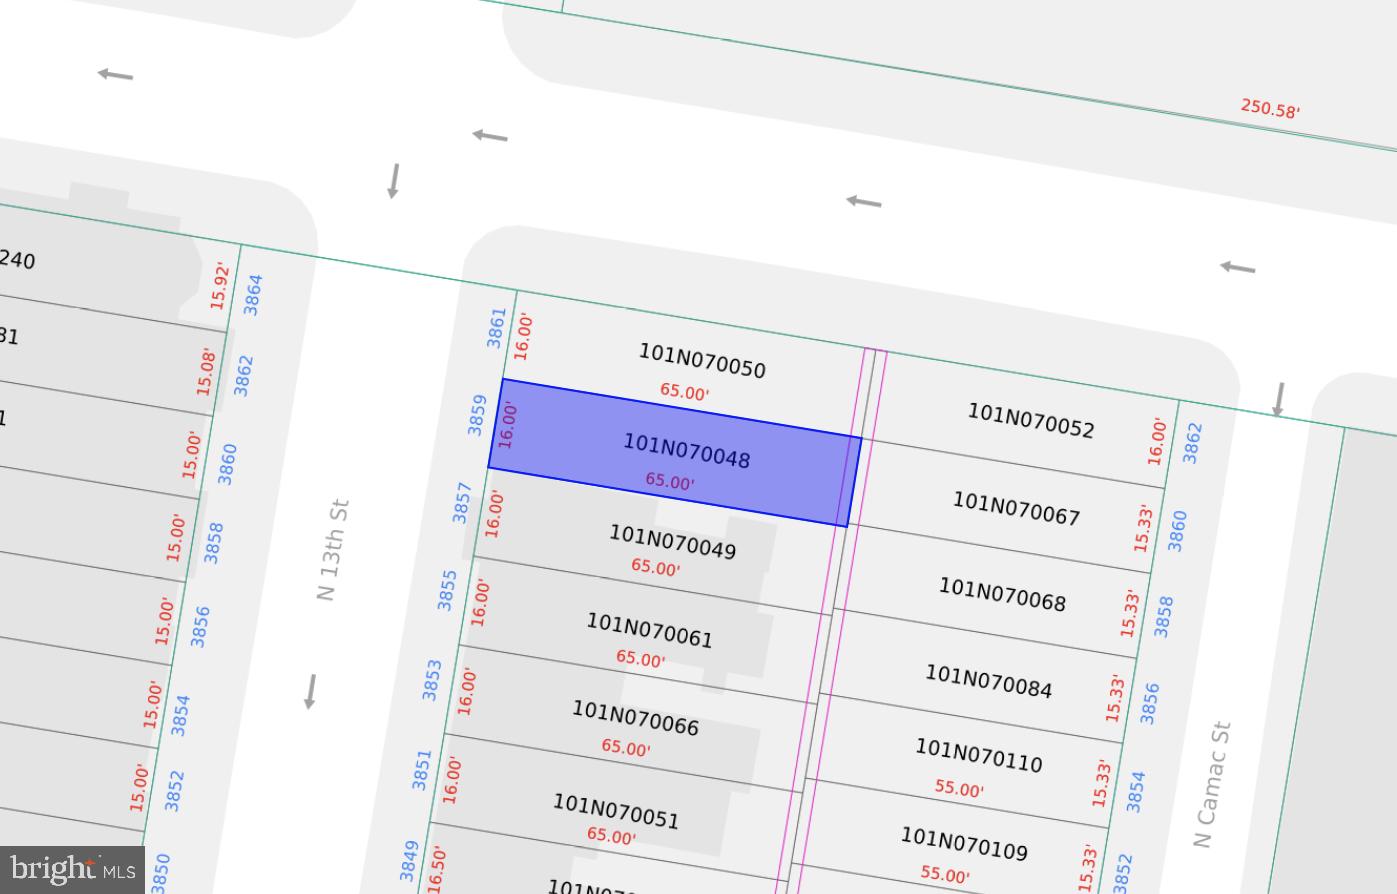The width and height of the screenshot is (1397, 894).
Task: Click house number 3861
Action: click(x=496, y=328)
